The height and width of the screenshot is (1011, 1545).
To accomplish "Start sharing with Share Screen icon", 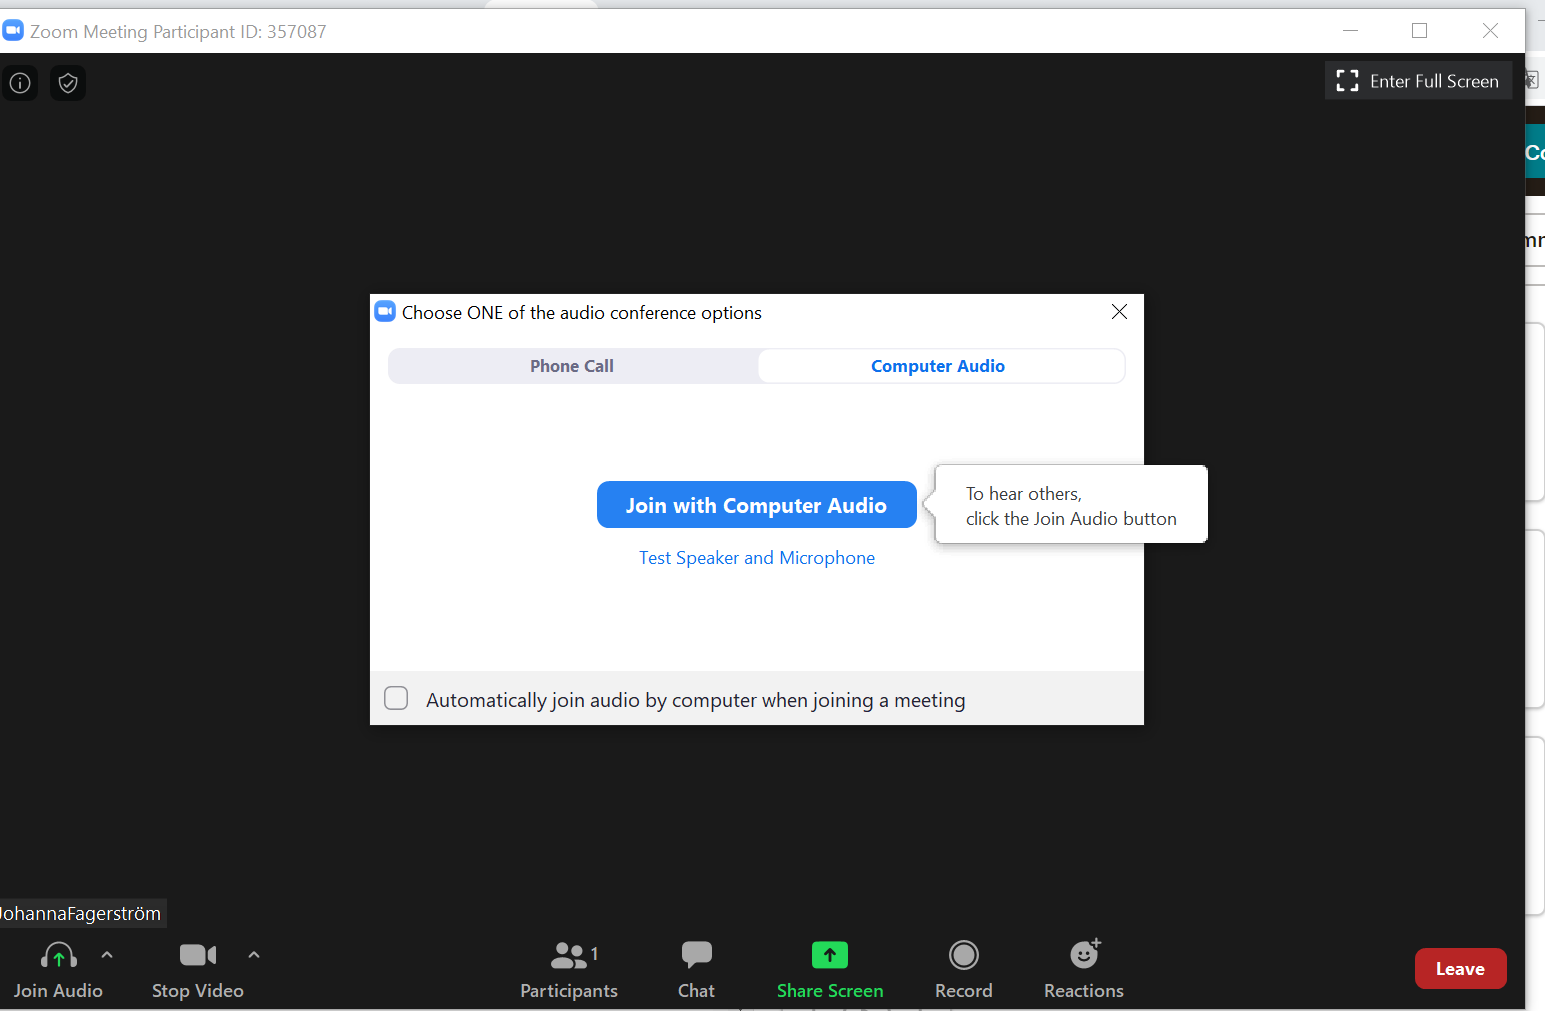I will 829,956.
